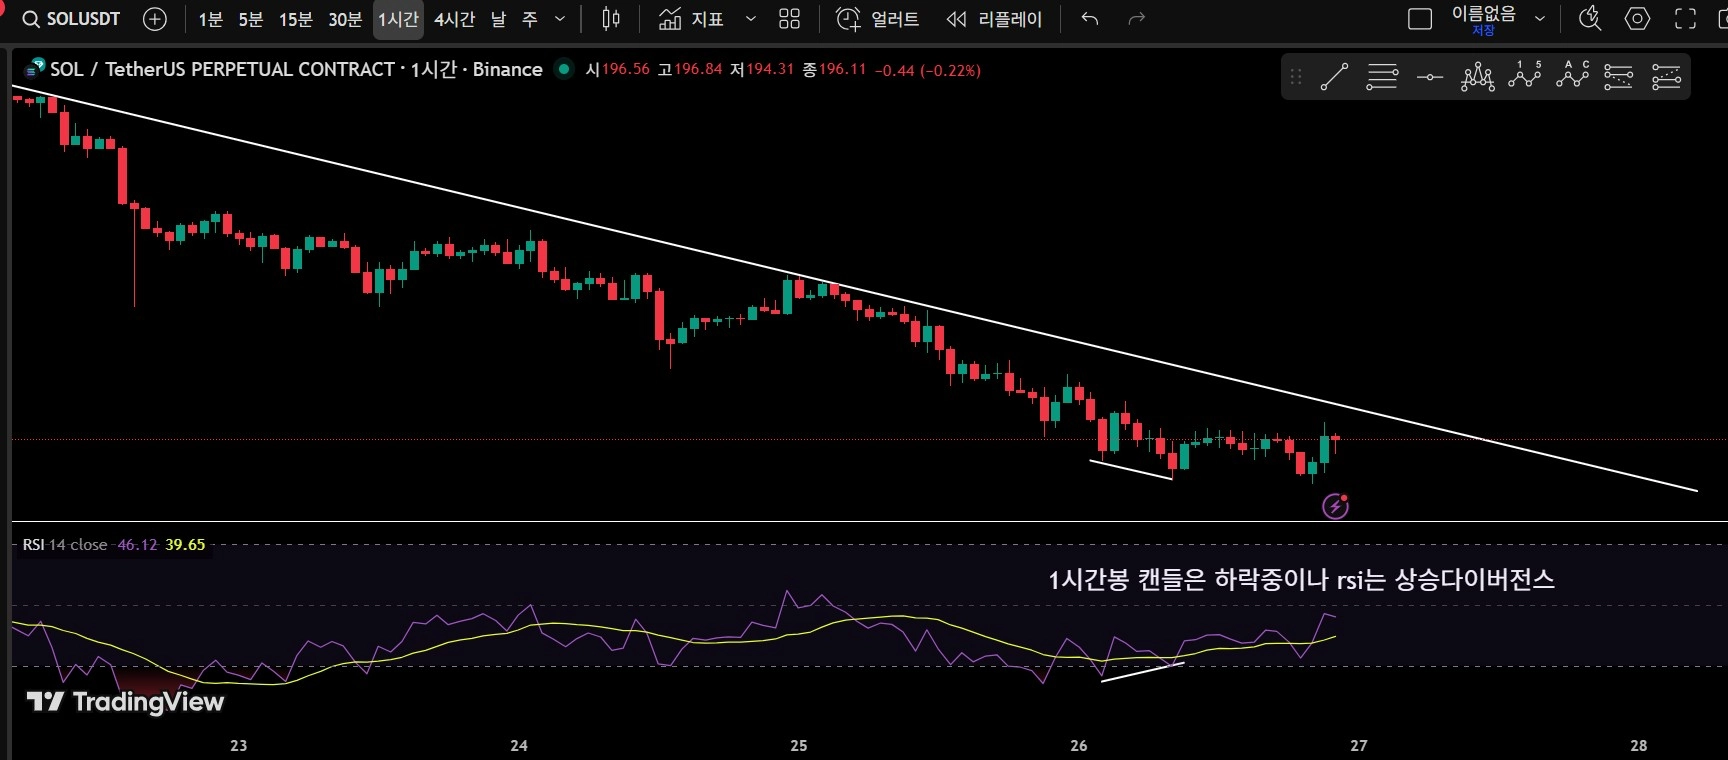Switch to the 15분 timeframe

pyautogui.click(x=295, y=20)
